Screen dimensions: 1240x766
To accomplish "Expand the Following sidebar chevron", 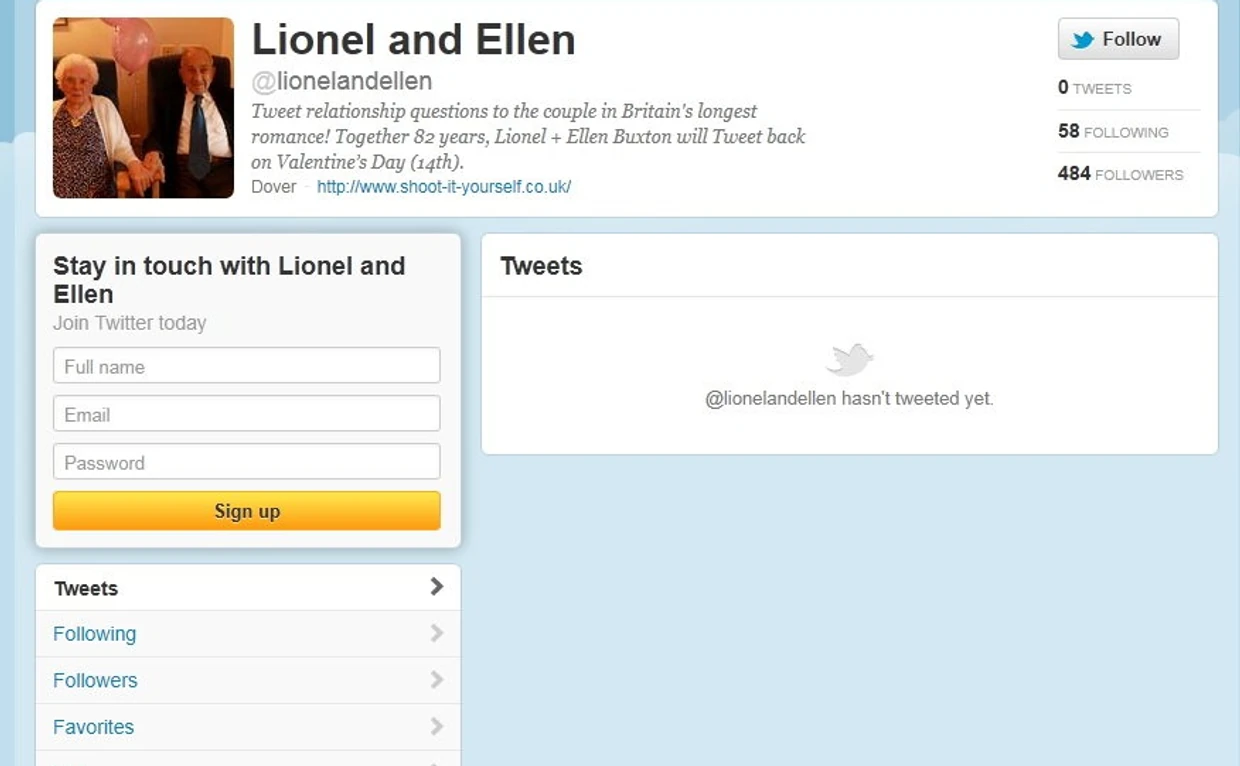I will [x=436, y=633].
